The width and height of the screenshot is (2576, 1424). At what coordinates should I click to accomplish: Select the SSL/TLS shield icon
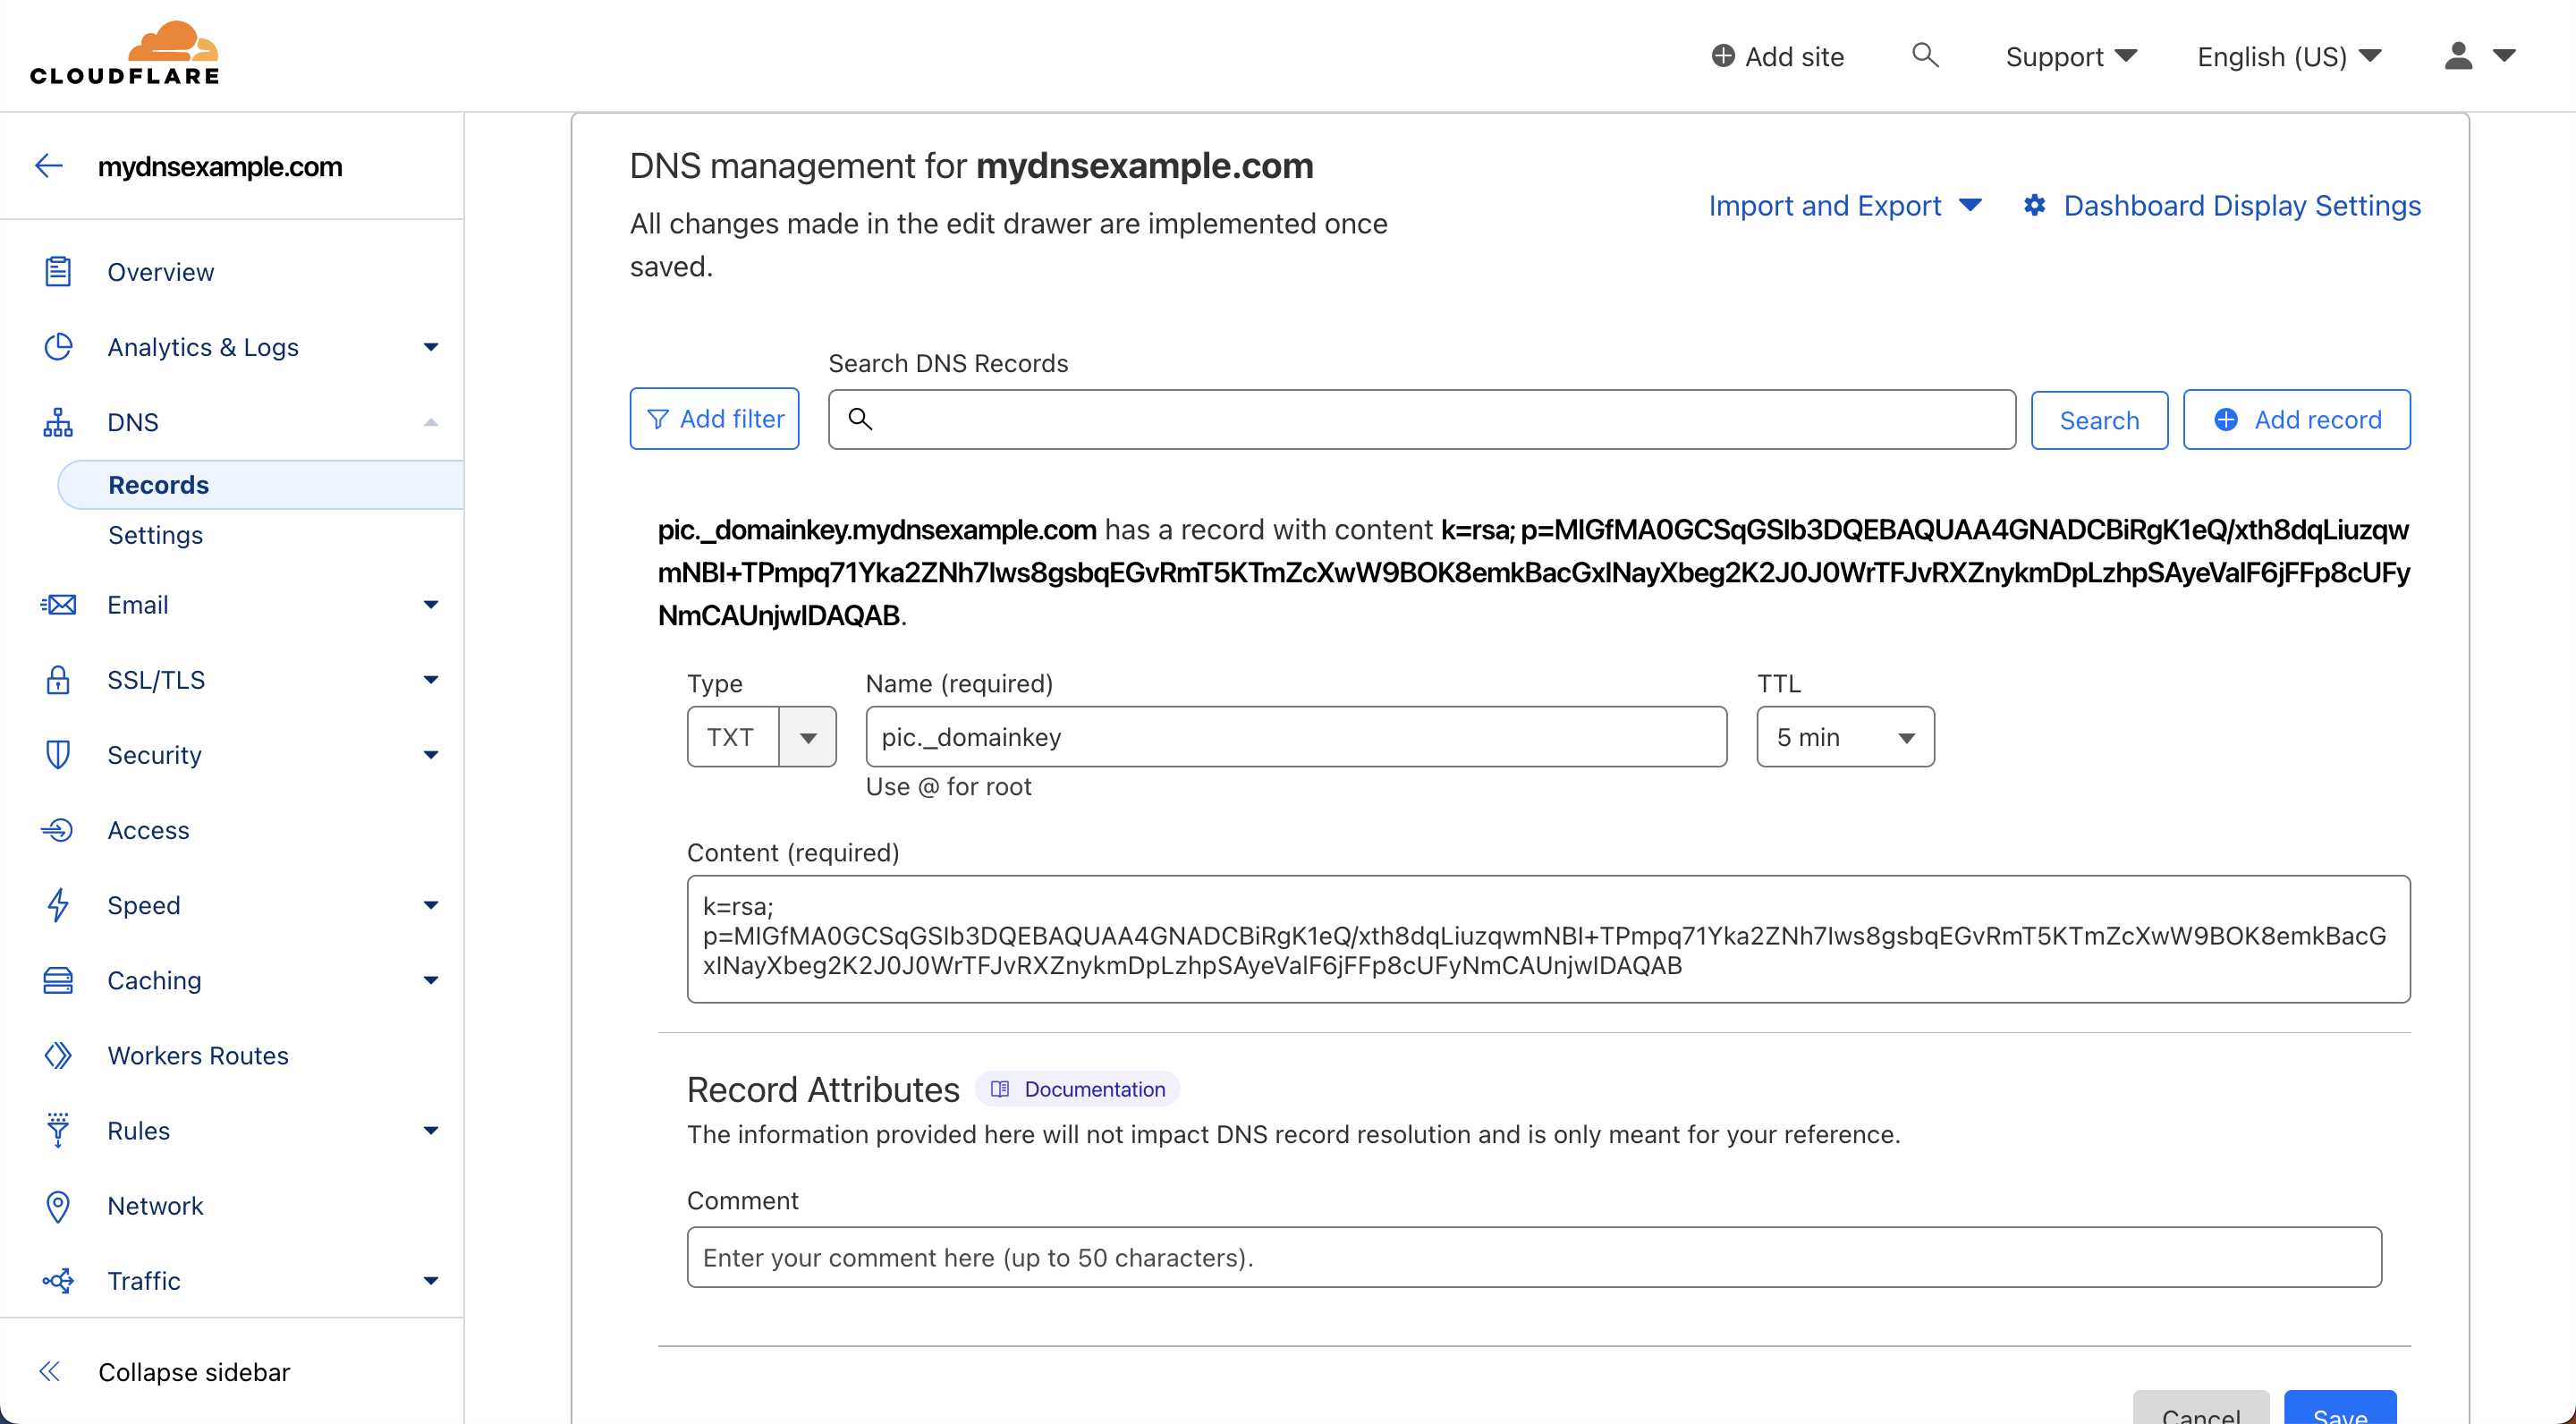58,679
